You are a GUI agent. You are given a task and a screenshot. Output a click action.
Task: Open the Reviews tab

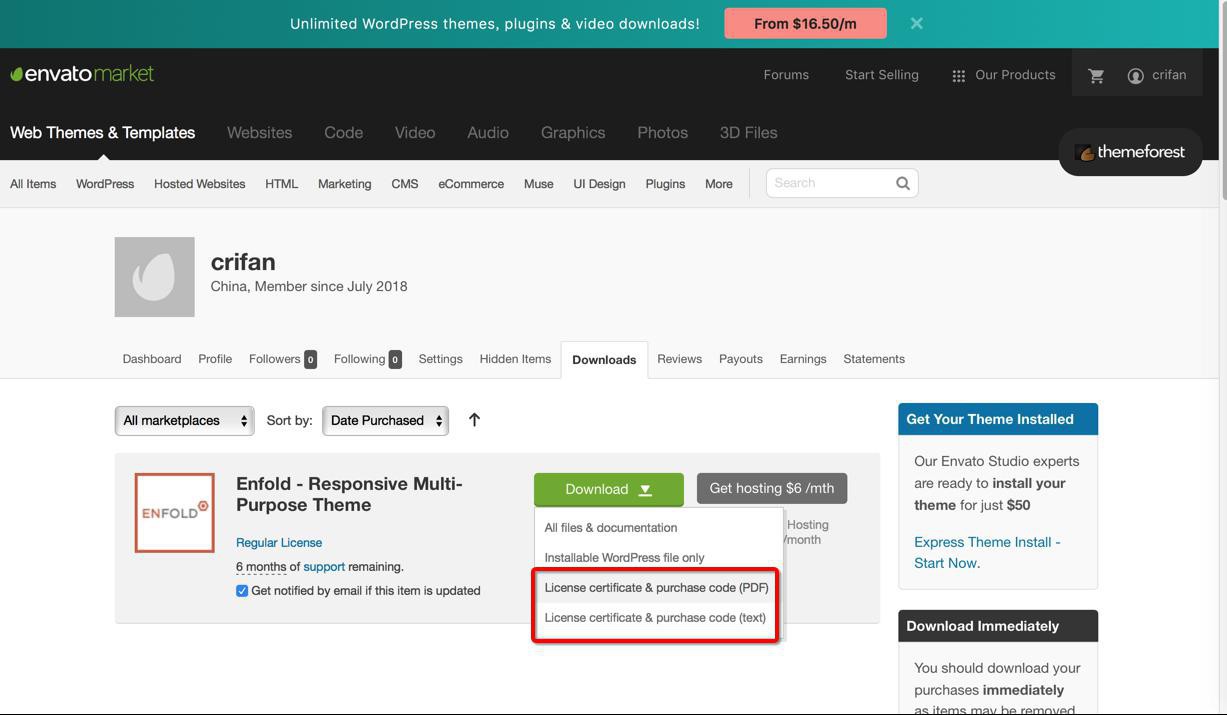point(679,359)
